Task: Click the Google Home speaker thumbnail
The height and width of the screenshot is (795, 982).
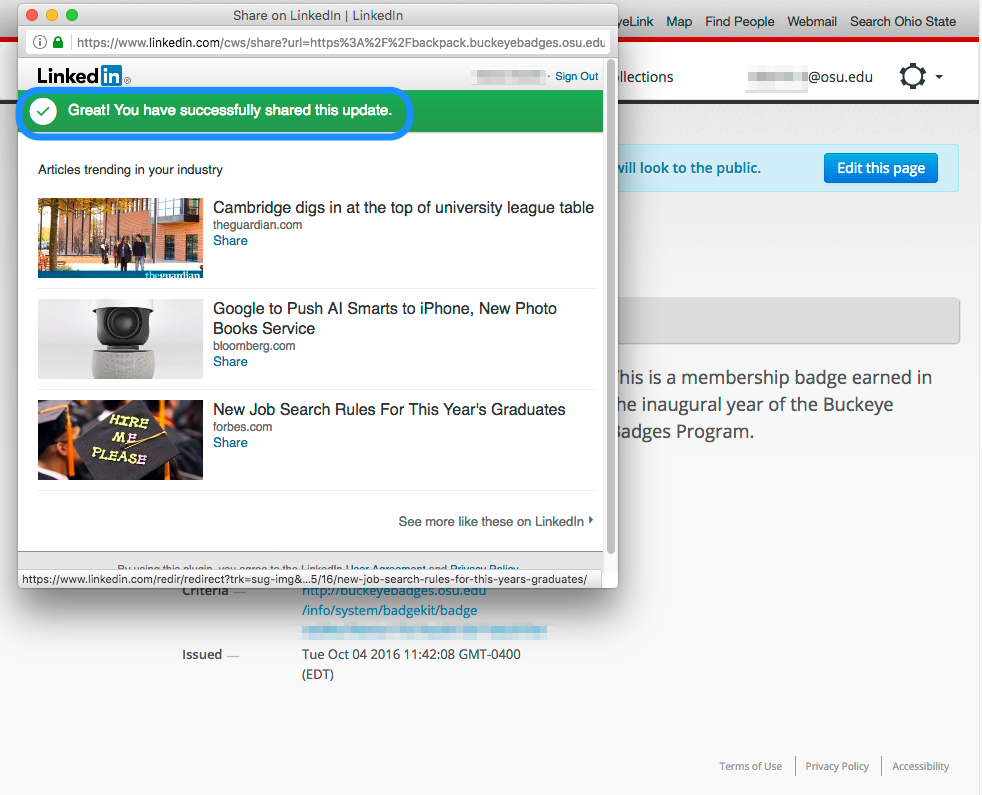Action: [x=120, y=339]
